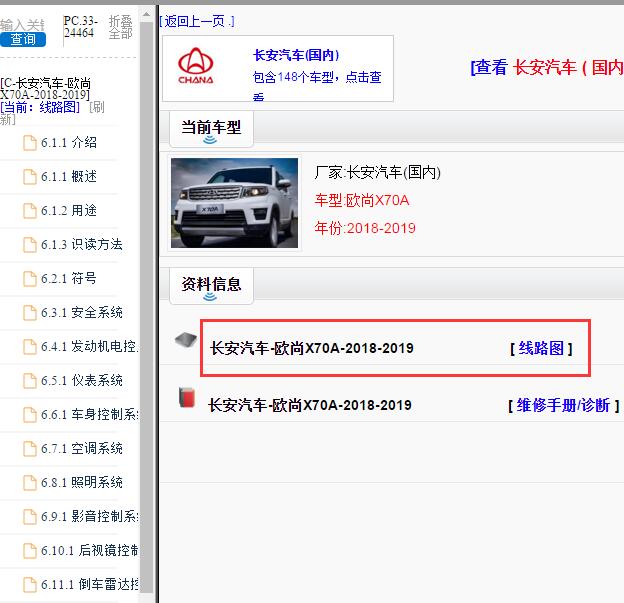Screen dimensions: 624x603
Task: Click document icon beside 6.5.1 仪表系统
Action: [x=30, y=381]
